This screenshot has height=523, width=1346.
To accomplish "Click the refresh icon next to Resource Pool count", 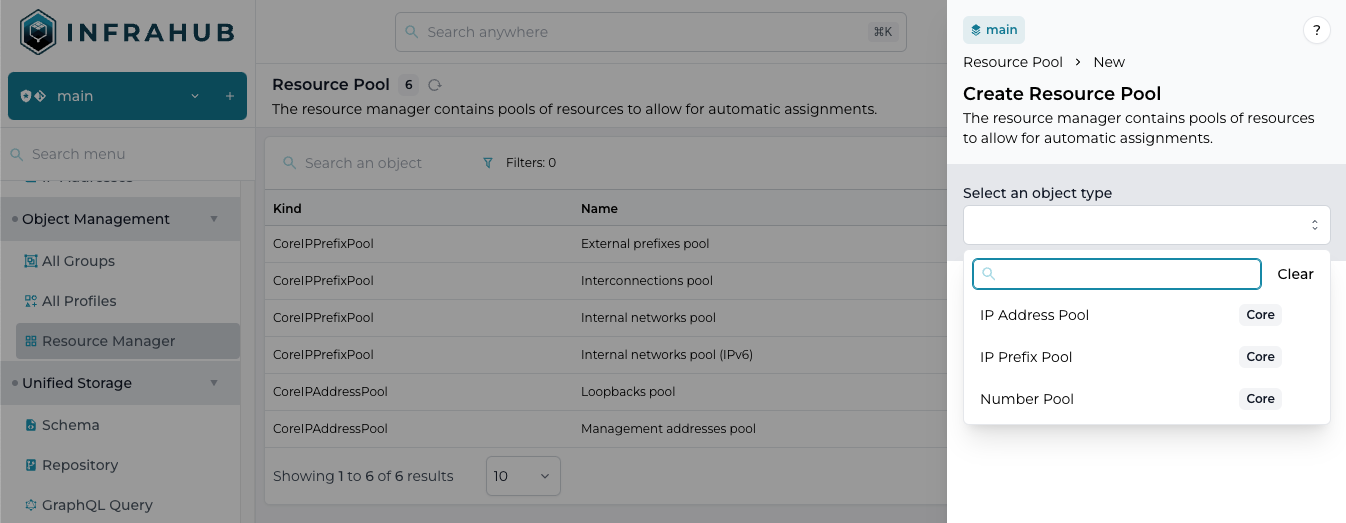I will pos(434,85).
